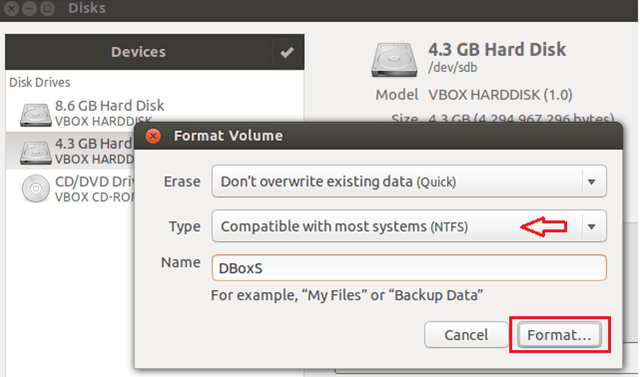Close the Format Volume dialog via red X
Viewport: 640px width, 377px height.
153,136
